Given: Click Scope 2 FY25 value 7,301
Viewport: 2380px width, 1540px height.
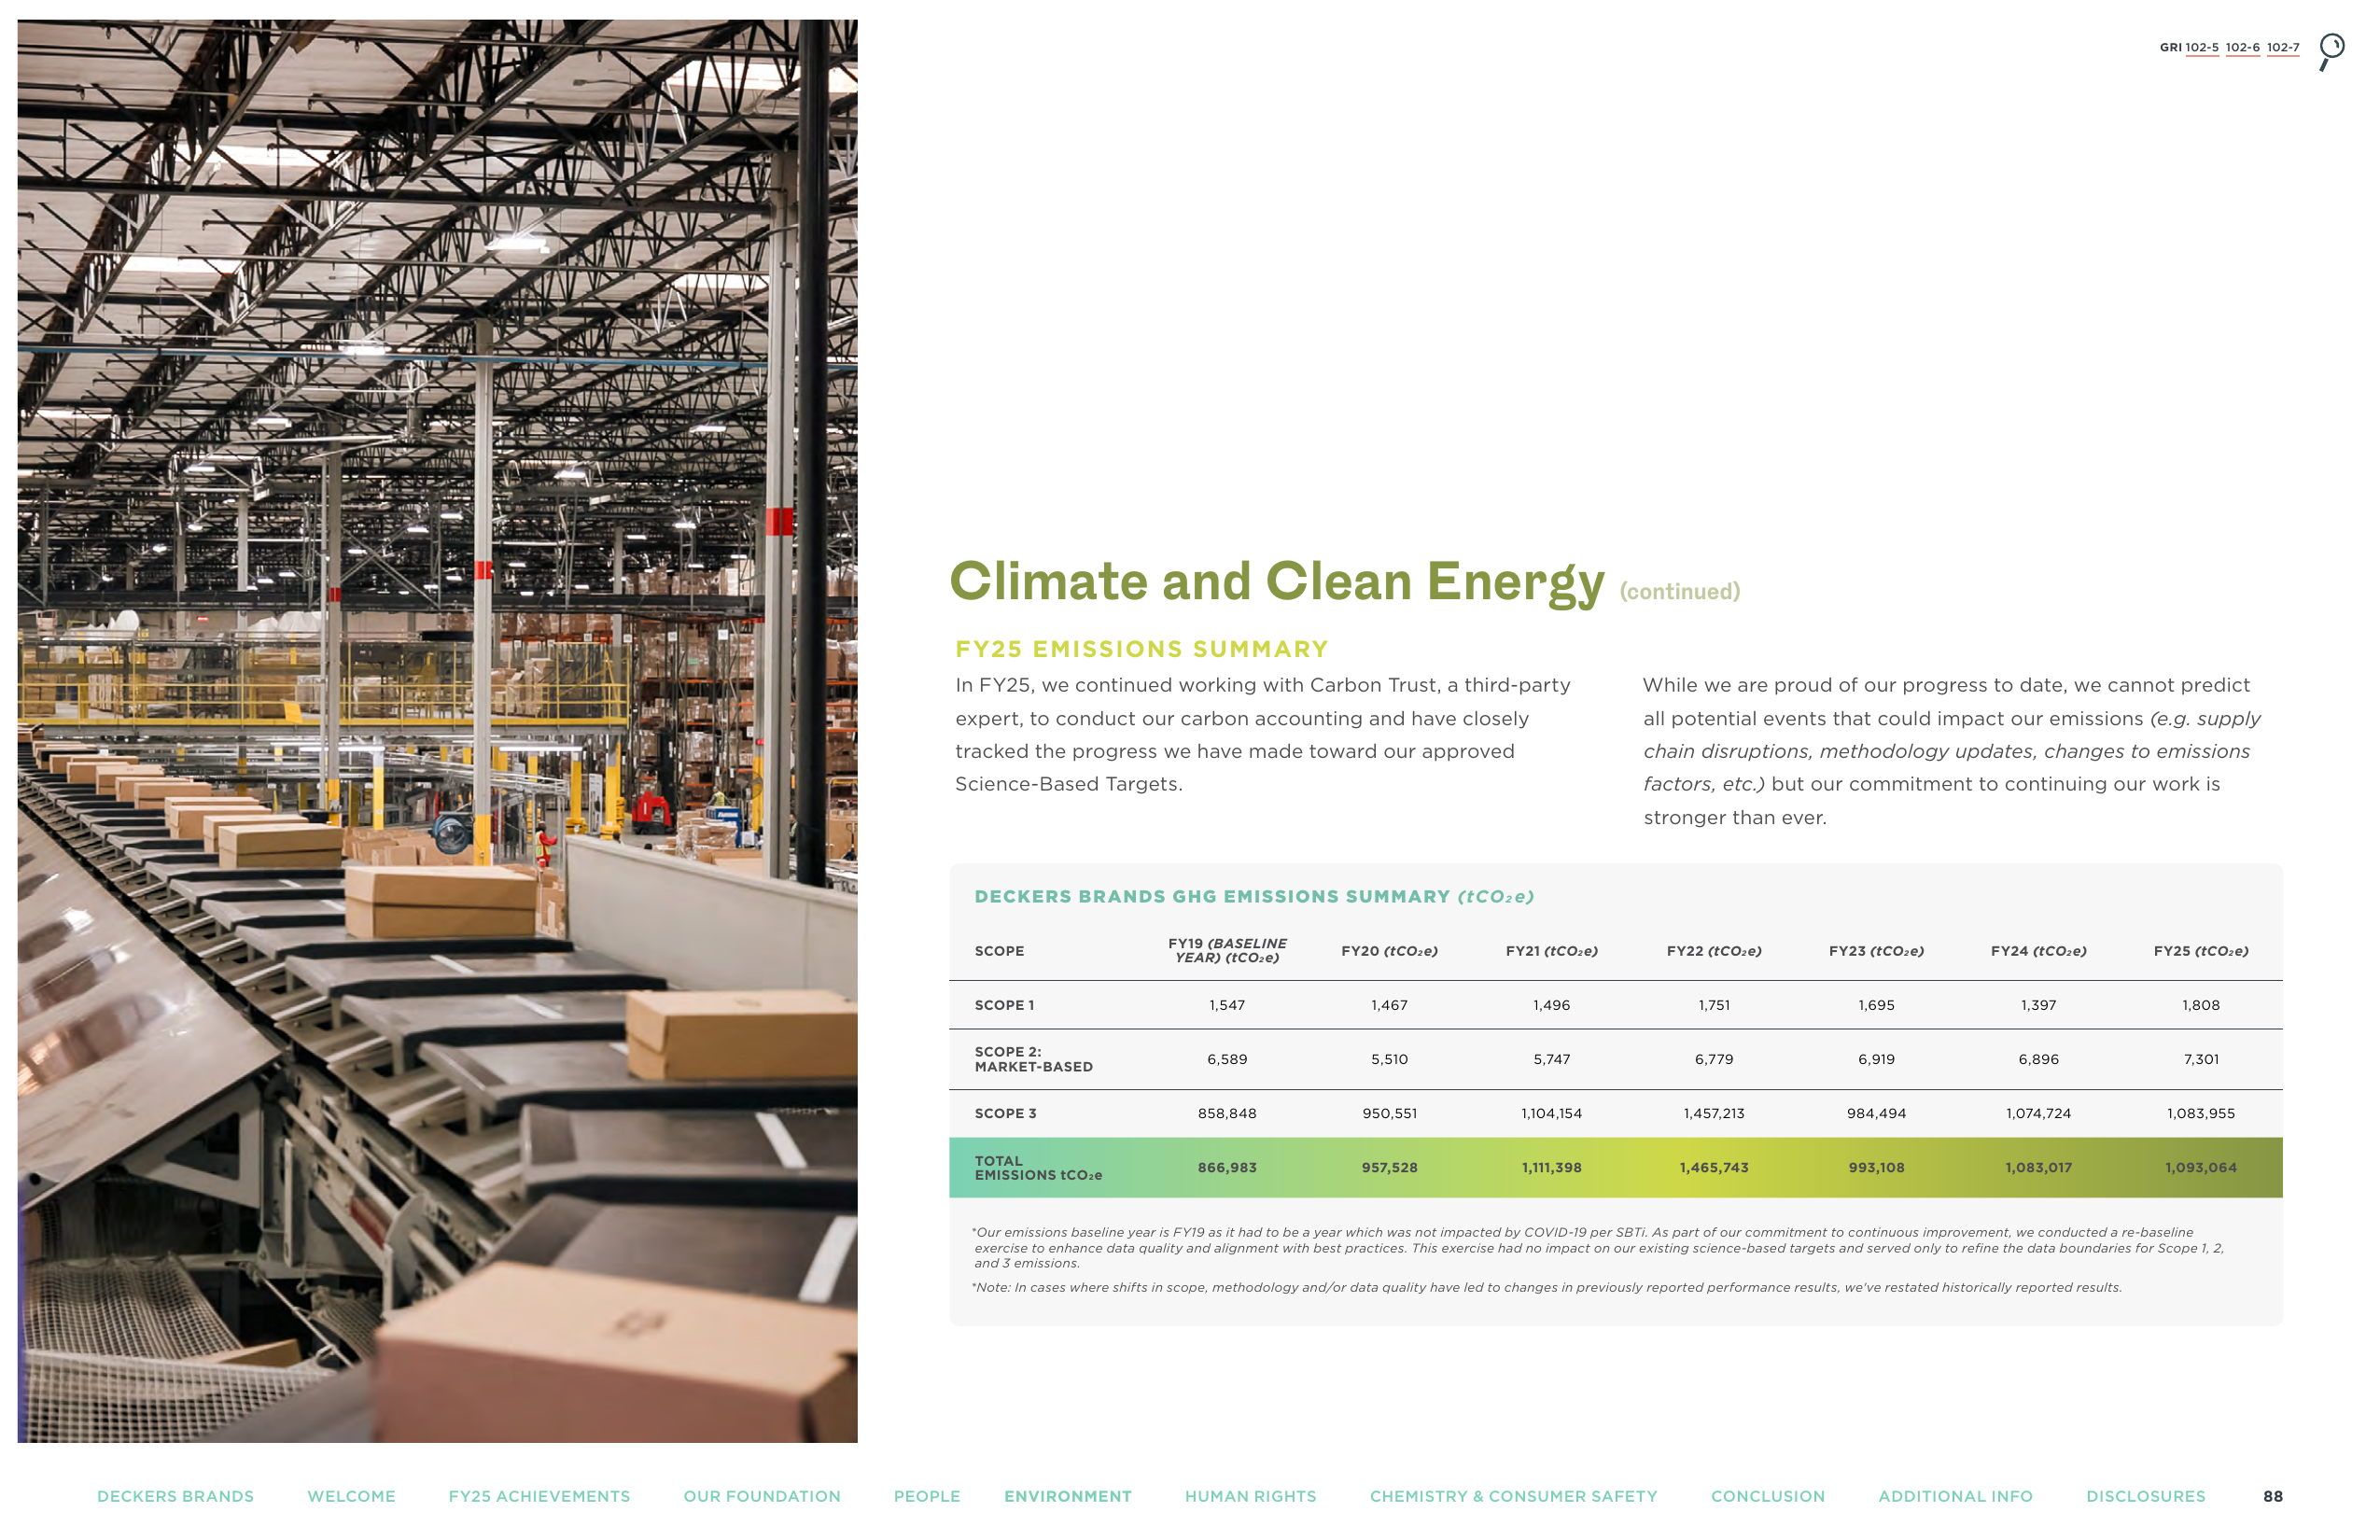Looking at the screenshot, I should click(2200, 1059).
